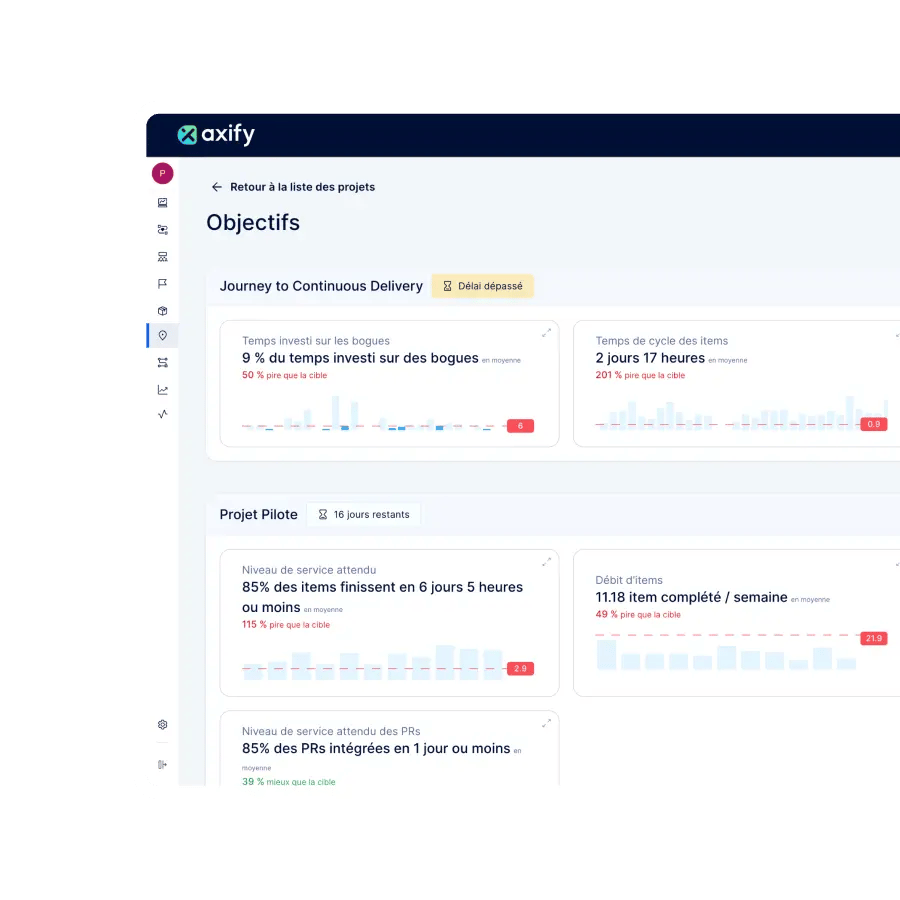The width and height of the screenshot is (900, 900).
Task: Select the team collaboration icon in sidebar
Action: [162, 229]
